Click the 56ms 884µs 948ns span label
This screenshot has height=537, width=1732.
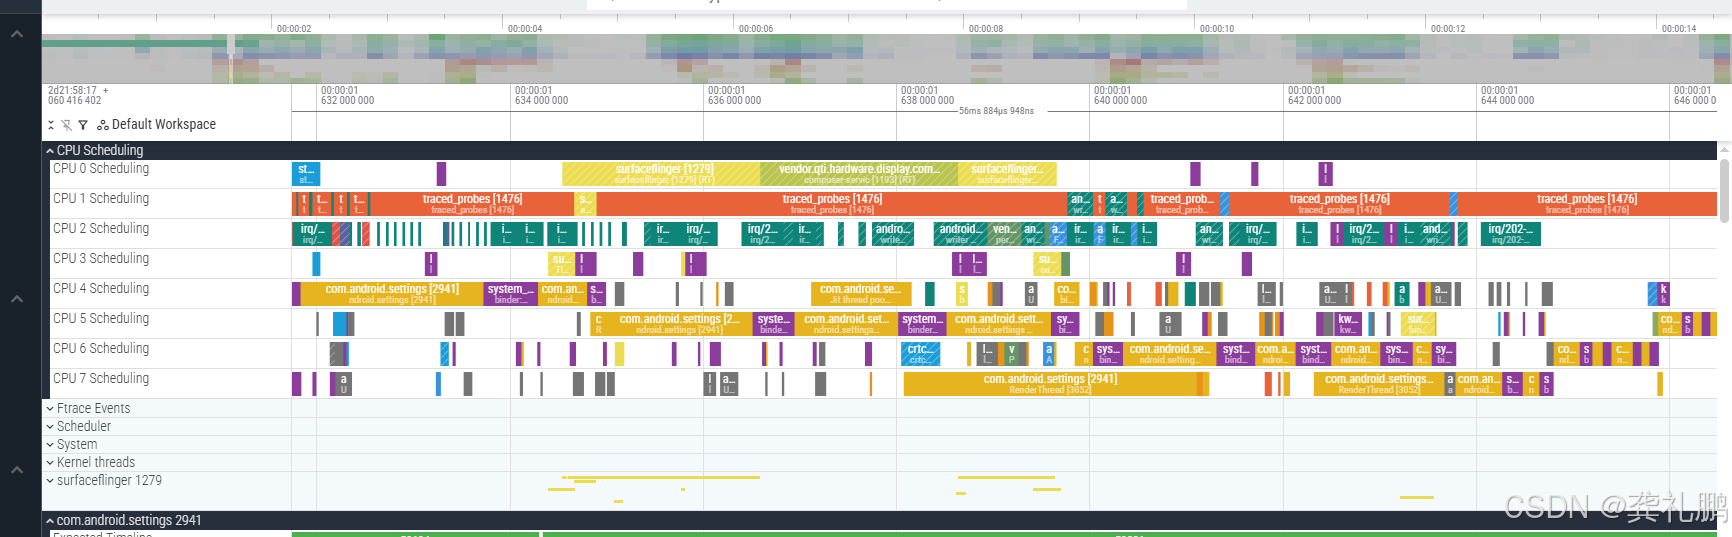pos(996,111)
